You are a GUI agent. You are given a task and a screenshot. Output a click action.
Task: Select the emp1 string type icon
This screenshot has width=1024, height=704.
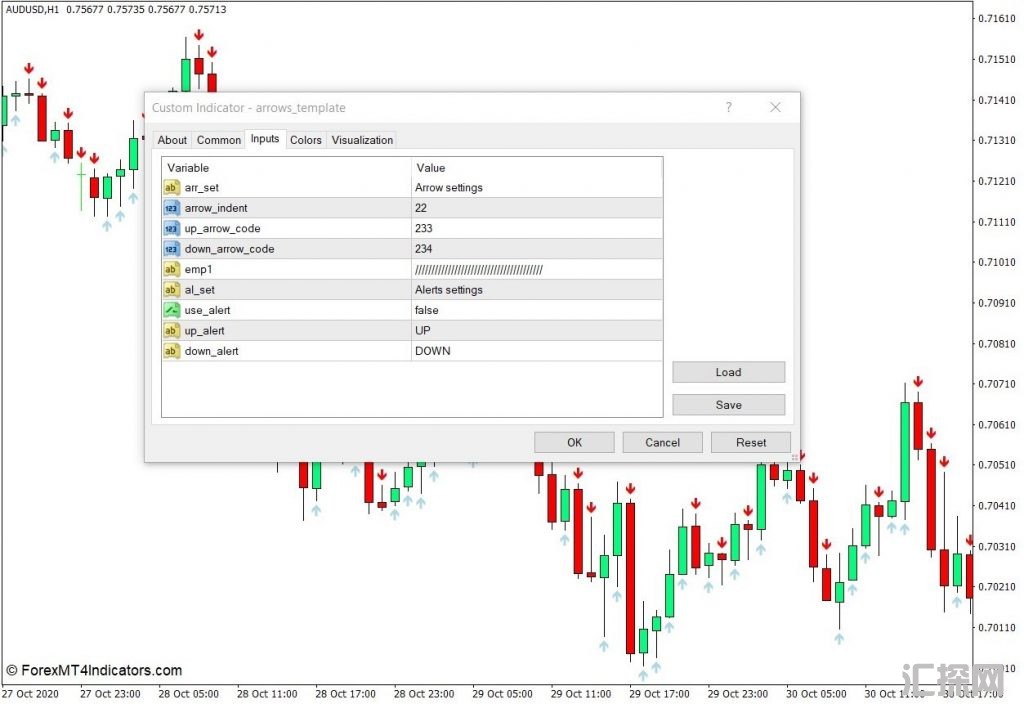[171, 269]
